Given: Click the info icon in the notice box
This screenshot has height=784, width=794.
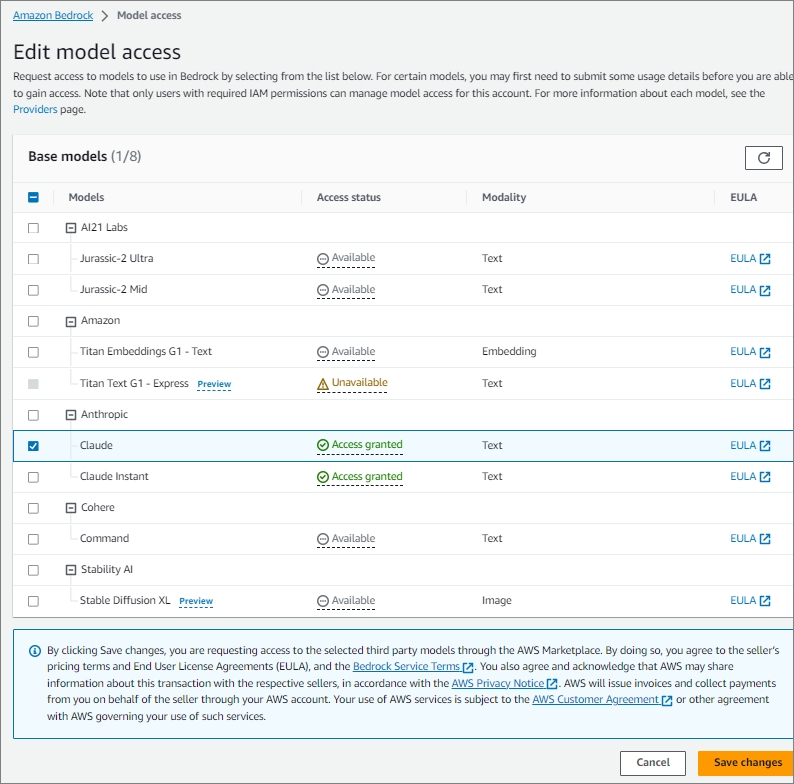Looking at the screenshot, I should 34,651.
